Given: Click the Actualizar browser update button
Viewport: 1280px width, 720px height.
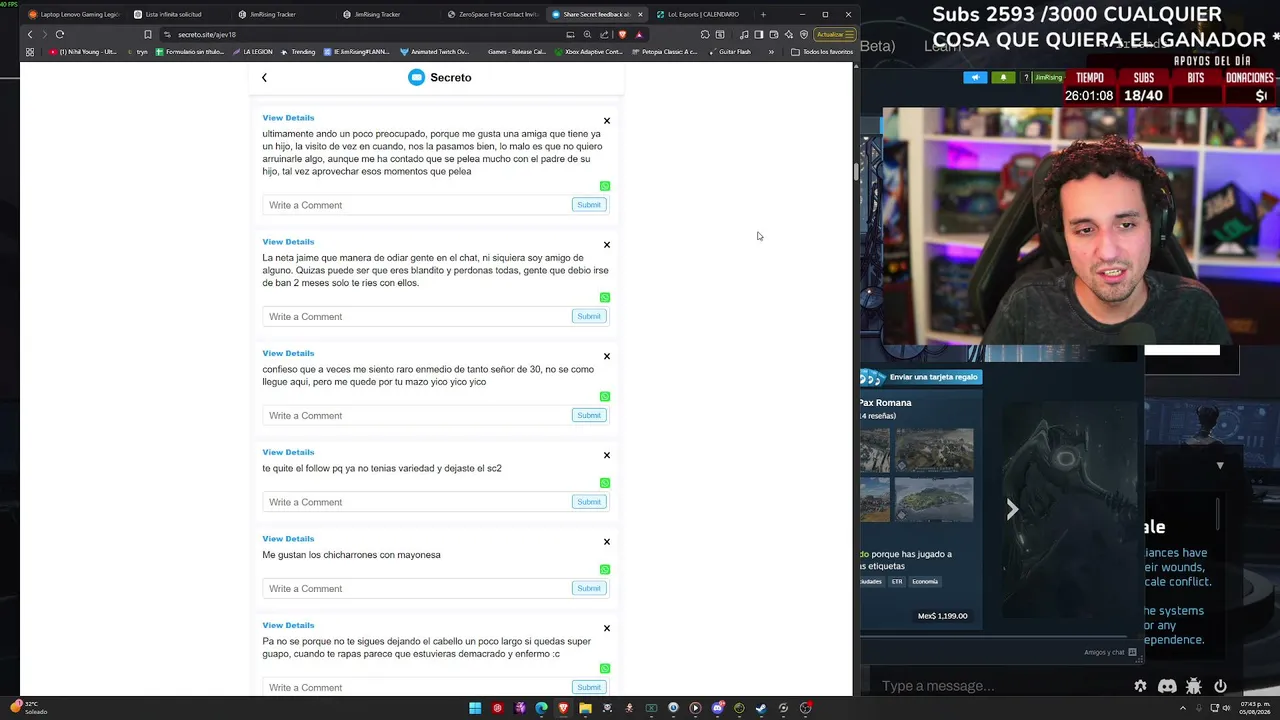Looking at the screenshot, I should (834, 34).
